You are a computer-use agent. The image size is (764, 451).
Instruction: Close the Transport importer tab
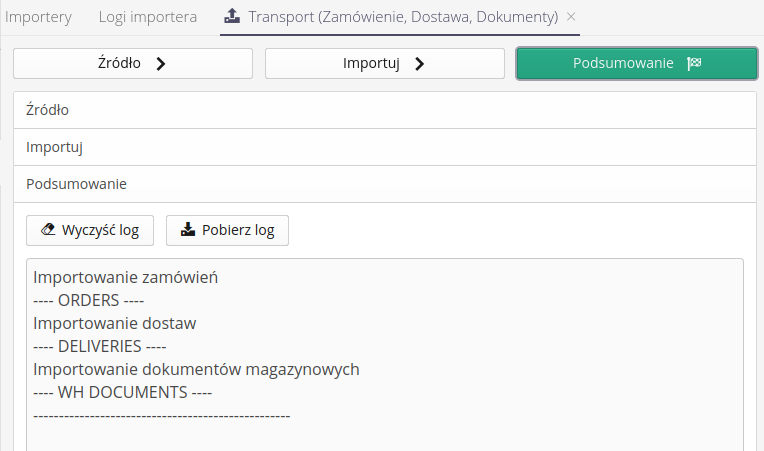point(571,17)
